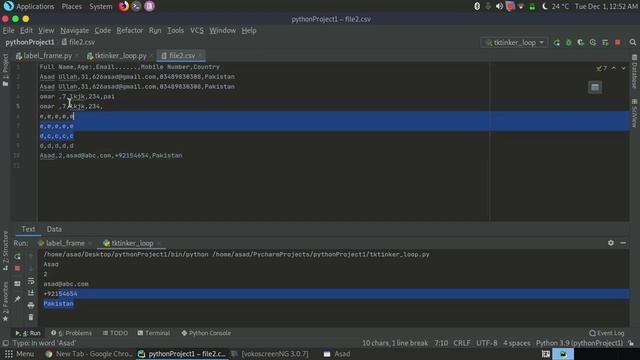Image resolution: width=640 pixels, height=360 pixels.
Task: Open the Navigate menu
Action: click(74, 31)
